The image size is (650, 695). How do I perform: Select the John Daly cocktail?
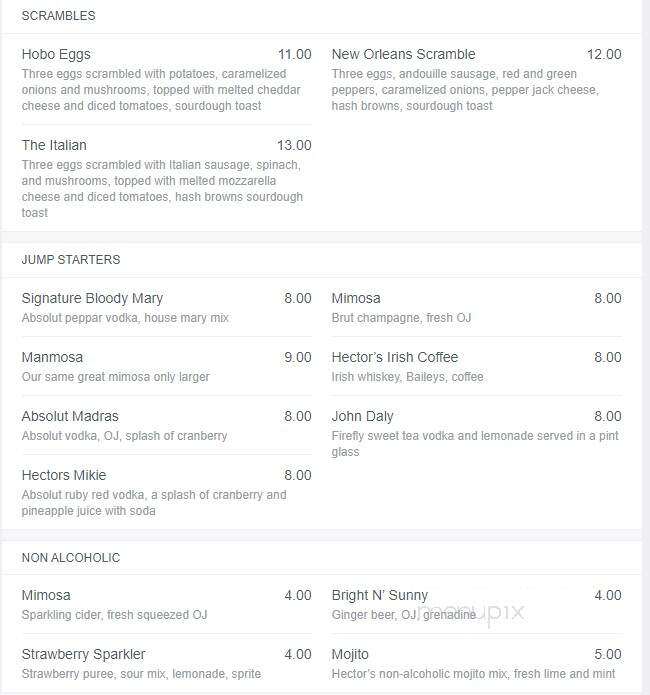tap(362, 416)
